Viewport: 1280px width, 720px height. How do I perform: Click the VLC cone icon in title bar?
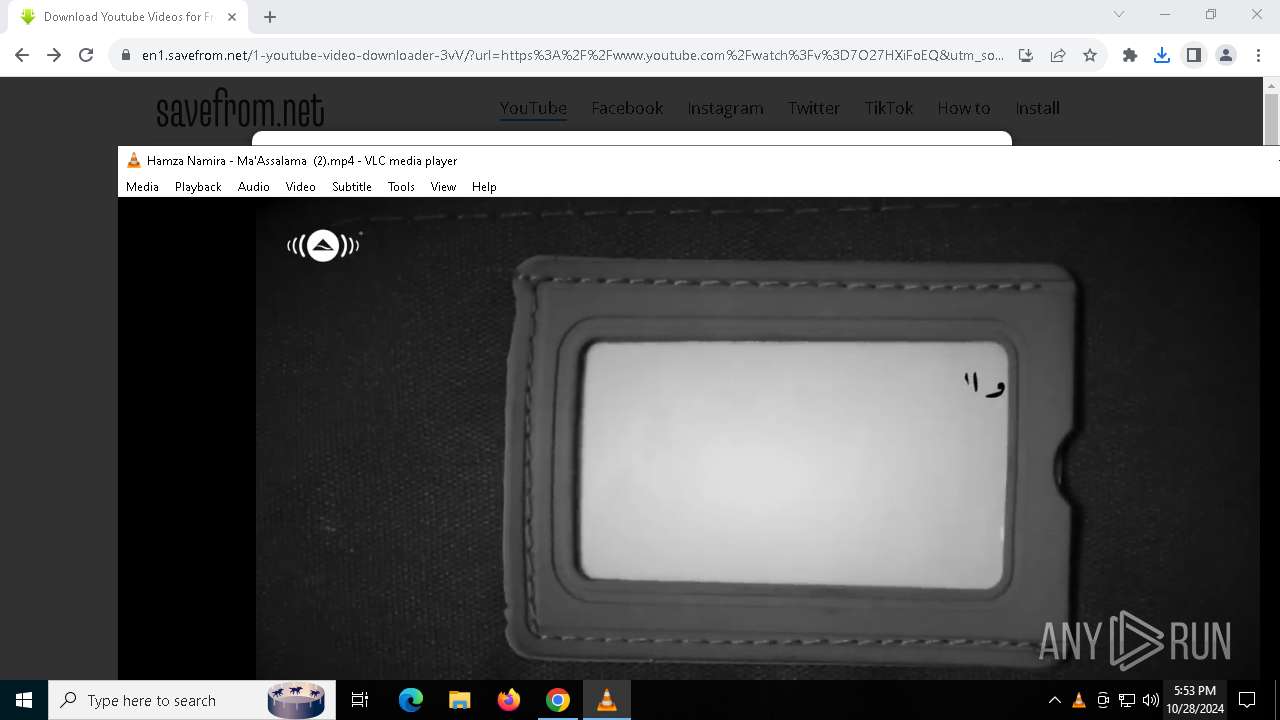(134, 160)
